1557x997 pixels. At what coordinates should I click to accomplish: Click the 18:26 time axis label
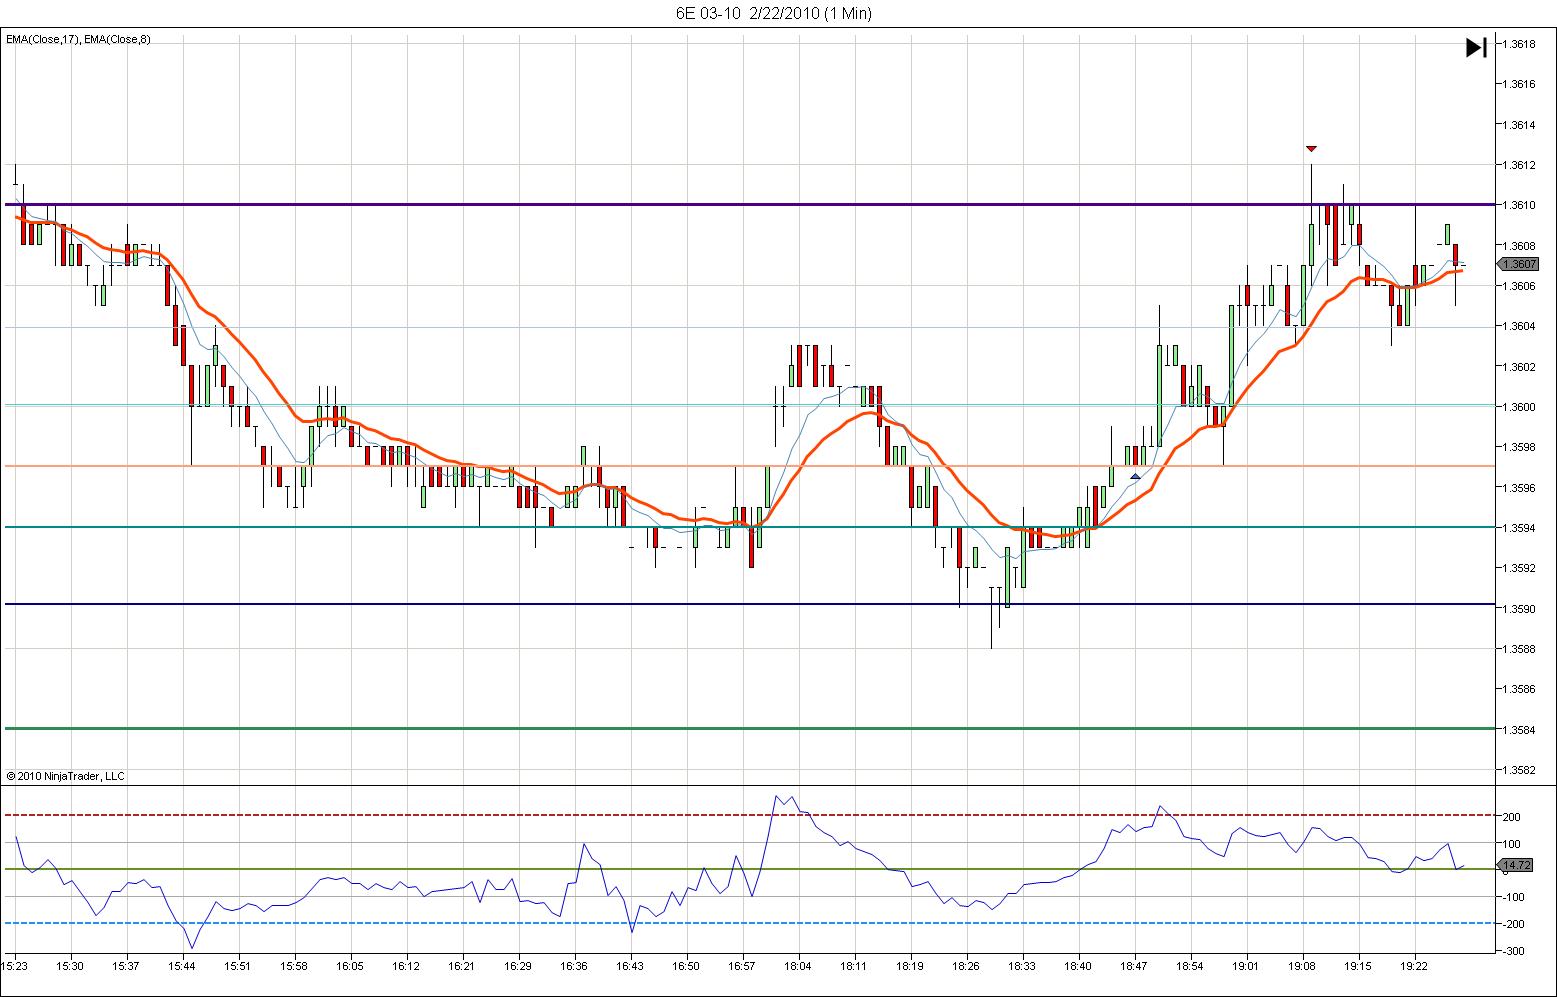point(966,967)
